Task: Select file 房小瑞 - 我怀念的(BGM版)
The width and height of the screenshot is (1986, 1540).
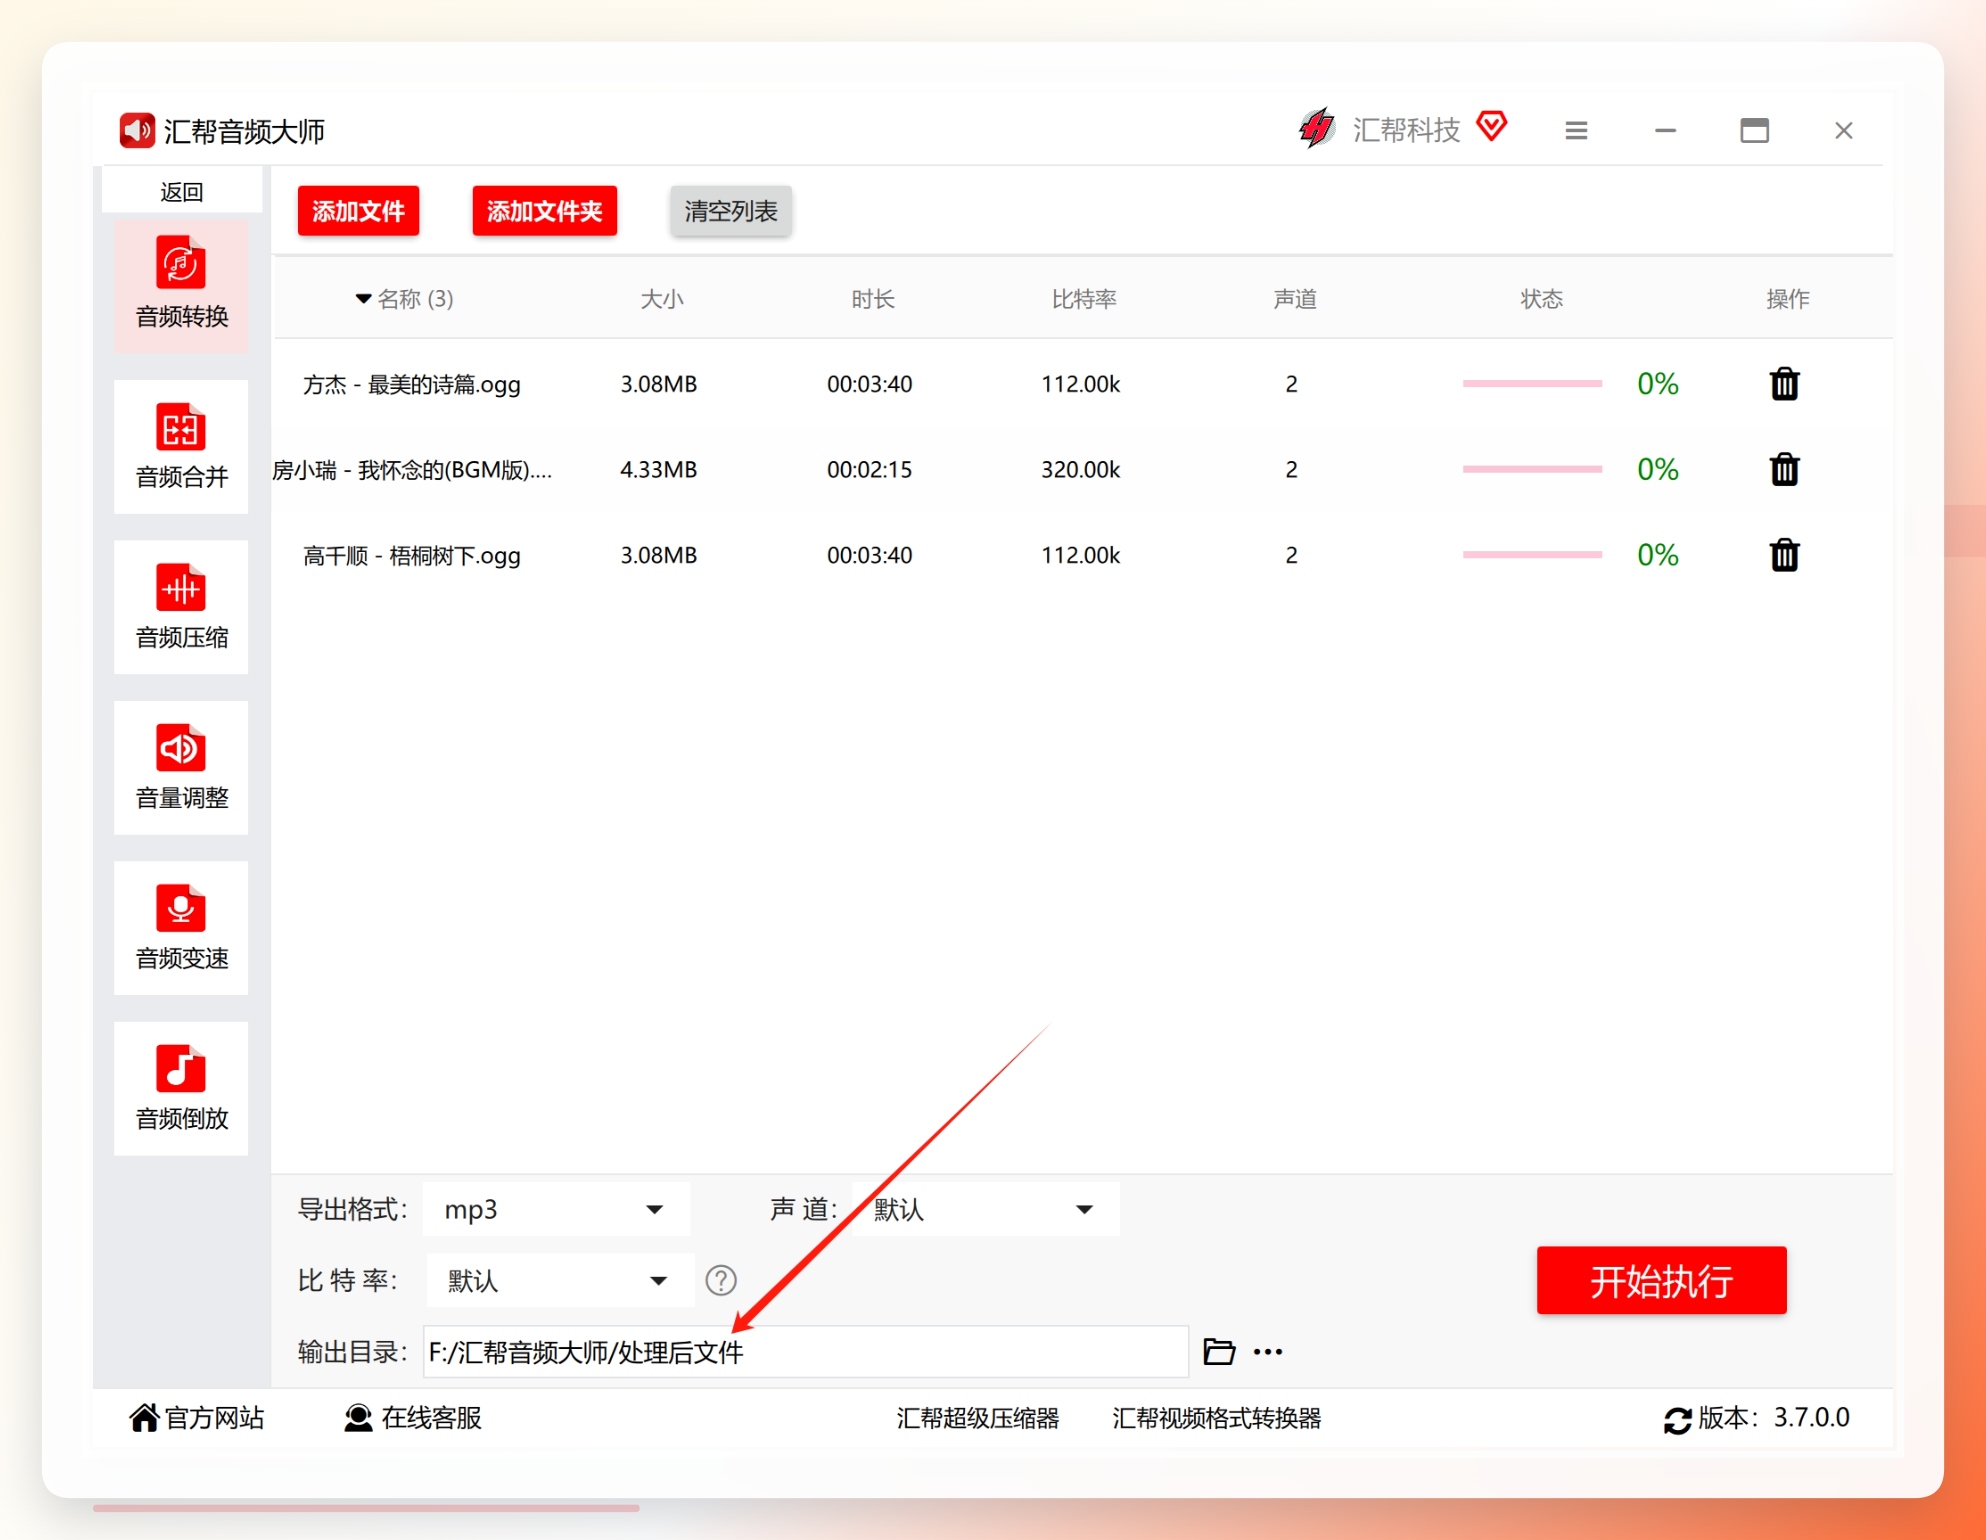Action: click(412, 470)
